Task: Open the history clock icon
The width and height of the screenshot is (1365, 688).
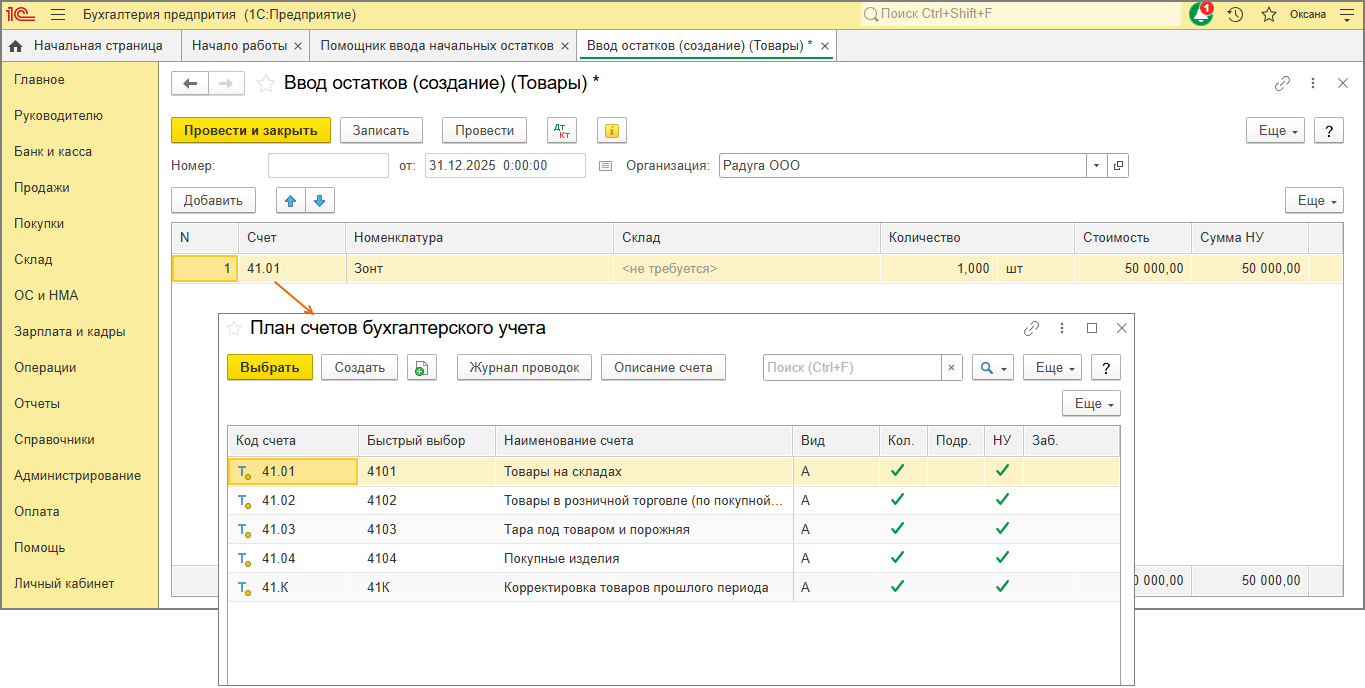Action: pos(1236,15)
